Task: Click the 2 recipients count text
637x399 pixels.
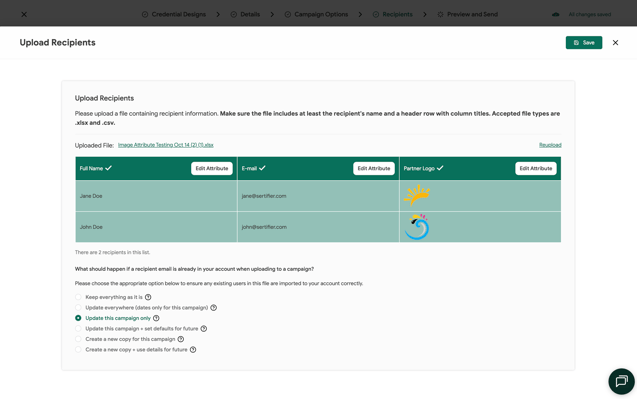Action: point(113,252)
